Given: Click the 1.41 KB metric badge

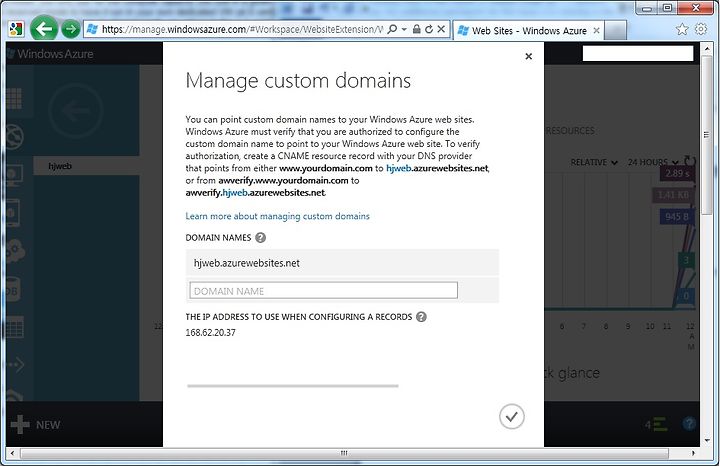Looking at the screenshot, I should (x=673, y=195).
